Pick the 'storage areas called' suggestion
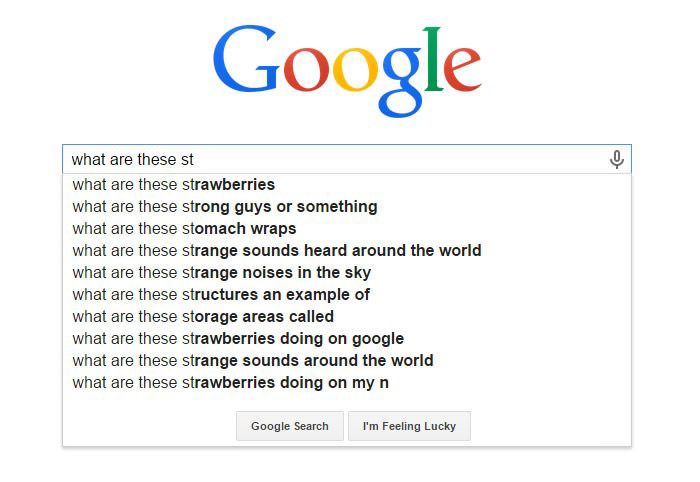Screen dimensions: 700x482 pos(346,316)
